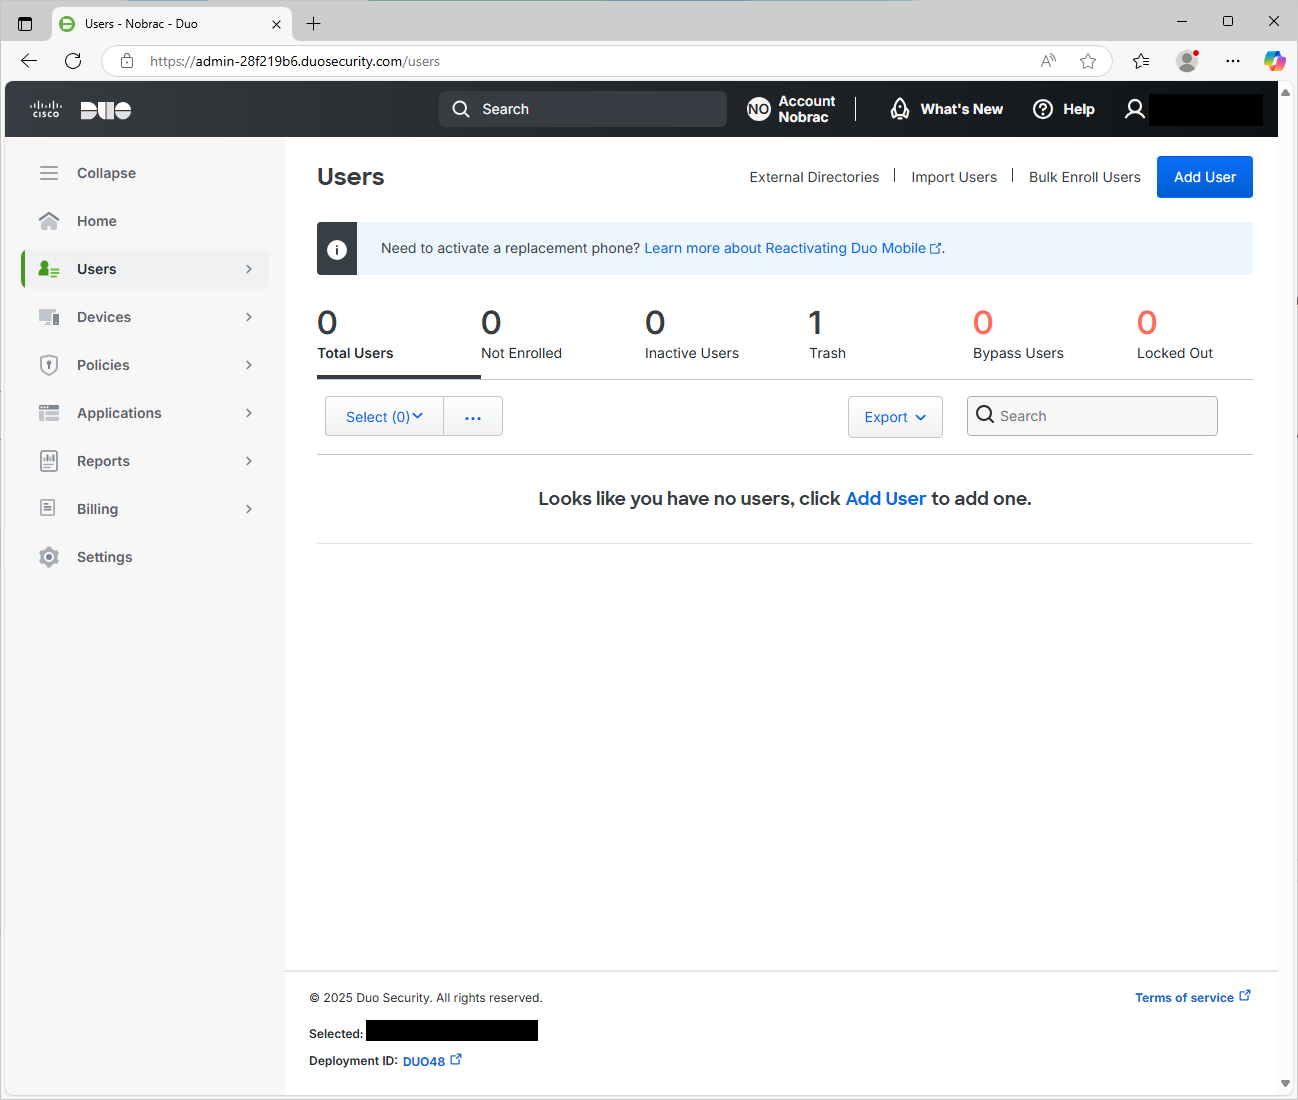Screen dimensions: 1298x1100
Task: Close the Users - Nobrac - Duo tab
Action: (x=276, y=24)
